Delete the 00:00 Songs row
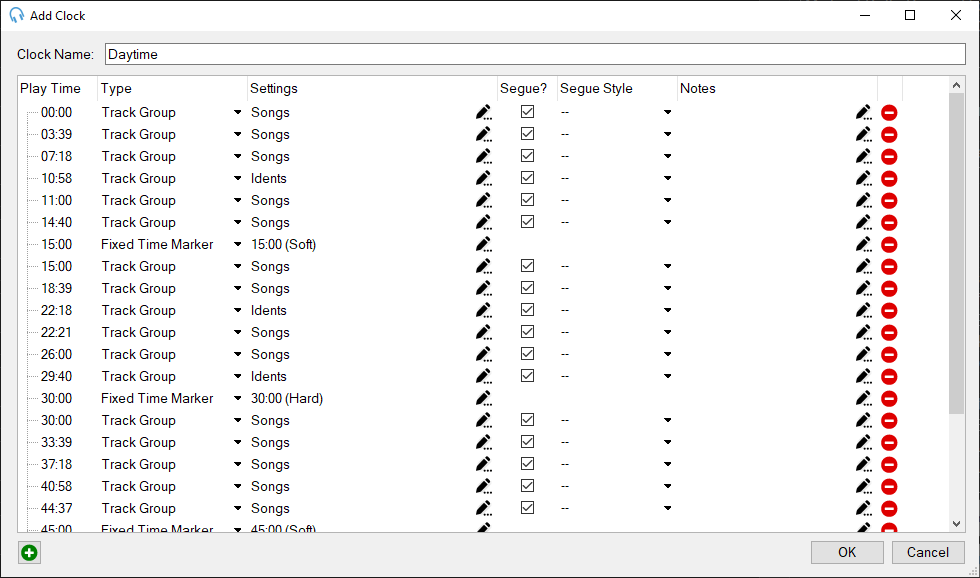Screen dimensions: 980x578 pos(889,113)
